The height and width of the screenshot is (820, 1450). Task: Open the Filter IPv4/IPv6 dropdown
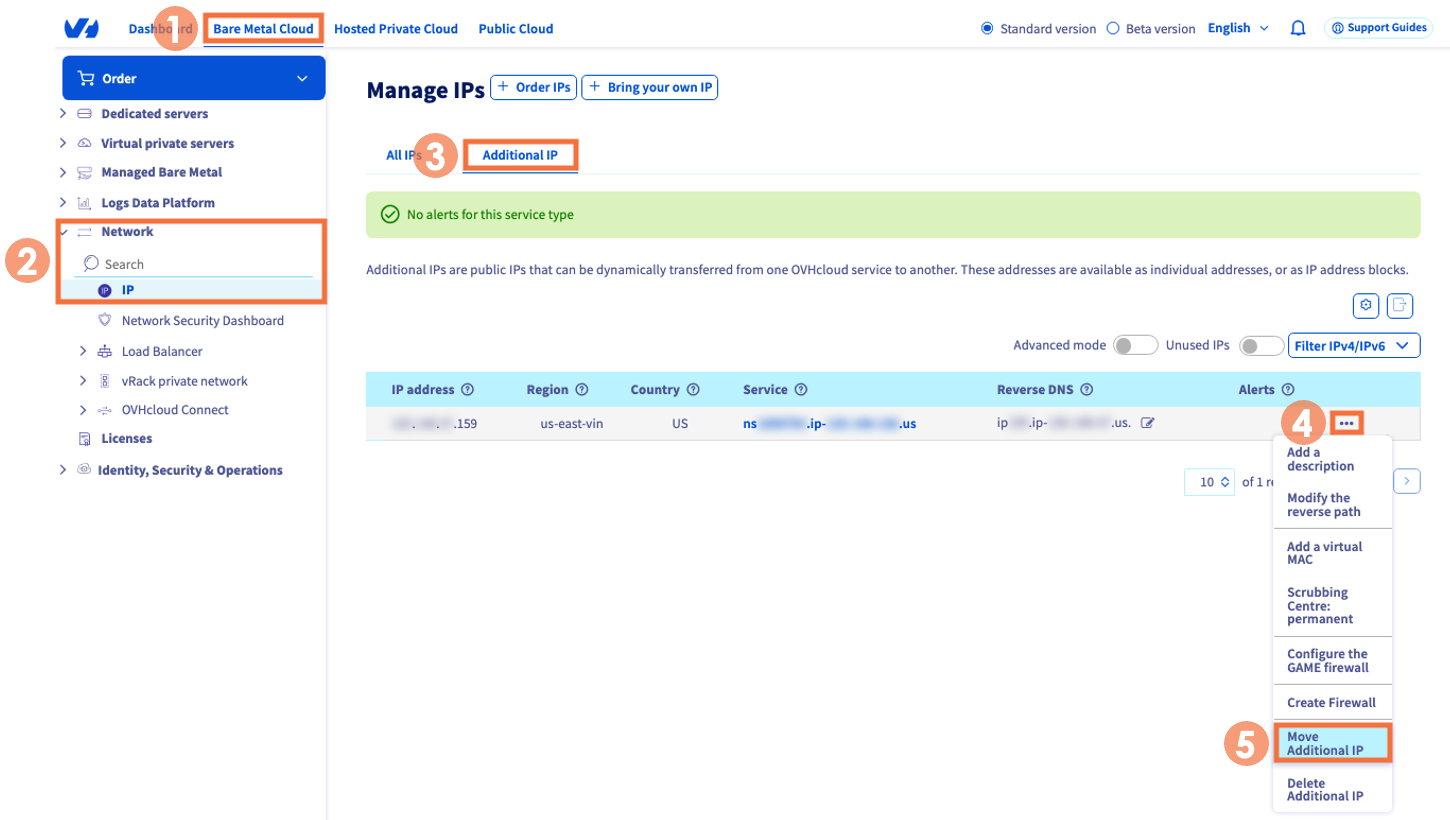point(1354,345)
